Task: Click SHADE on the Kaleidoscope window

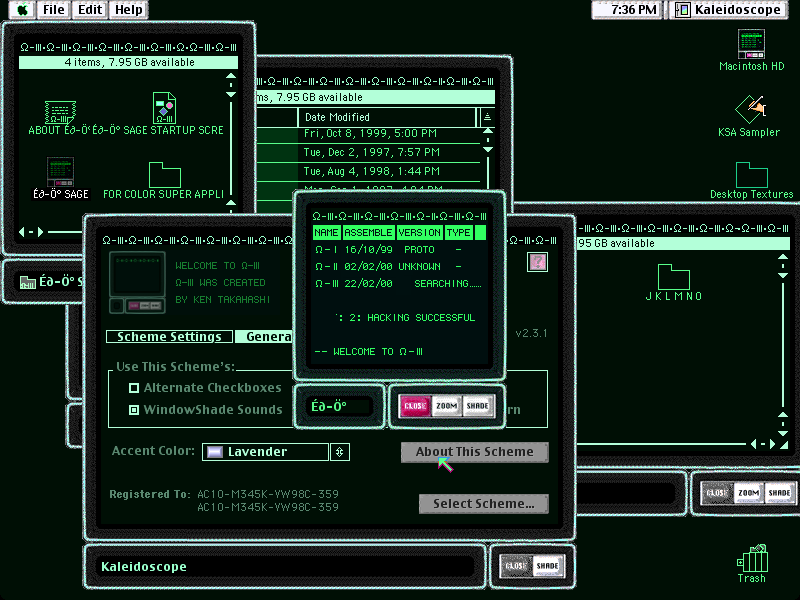Action: point(547,566)
